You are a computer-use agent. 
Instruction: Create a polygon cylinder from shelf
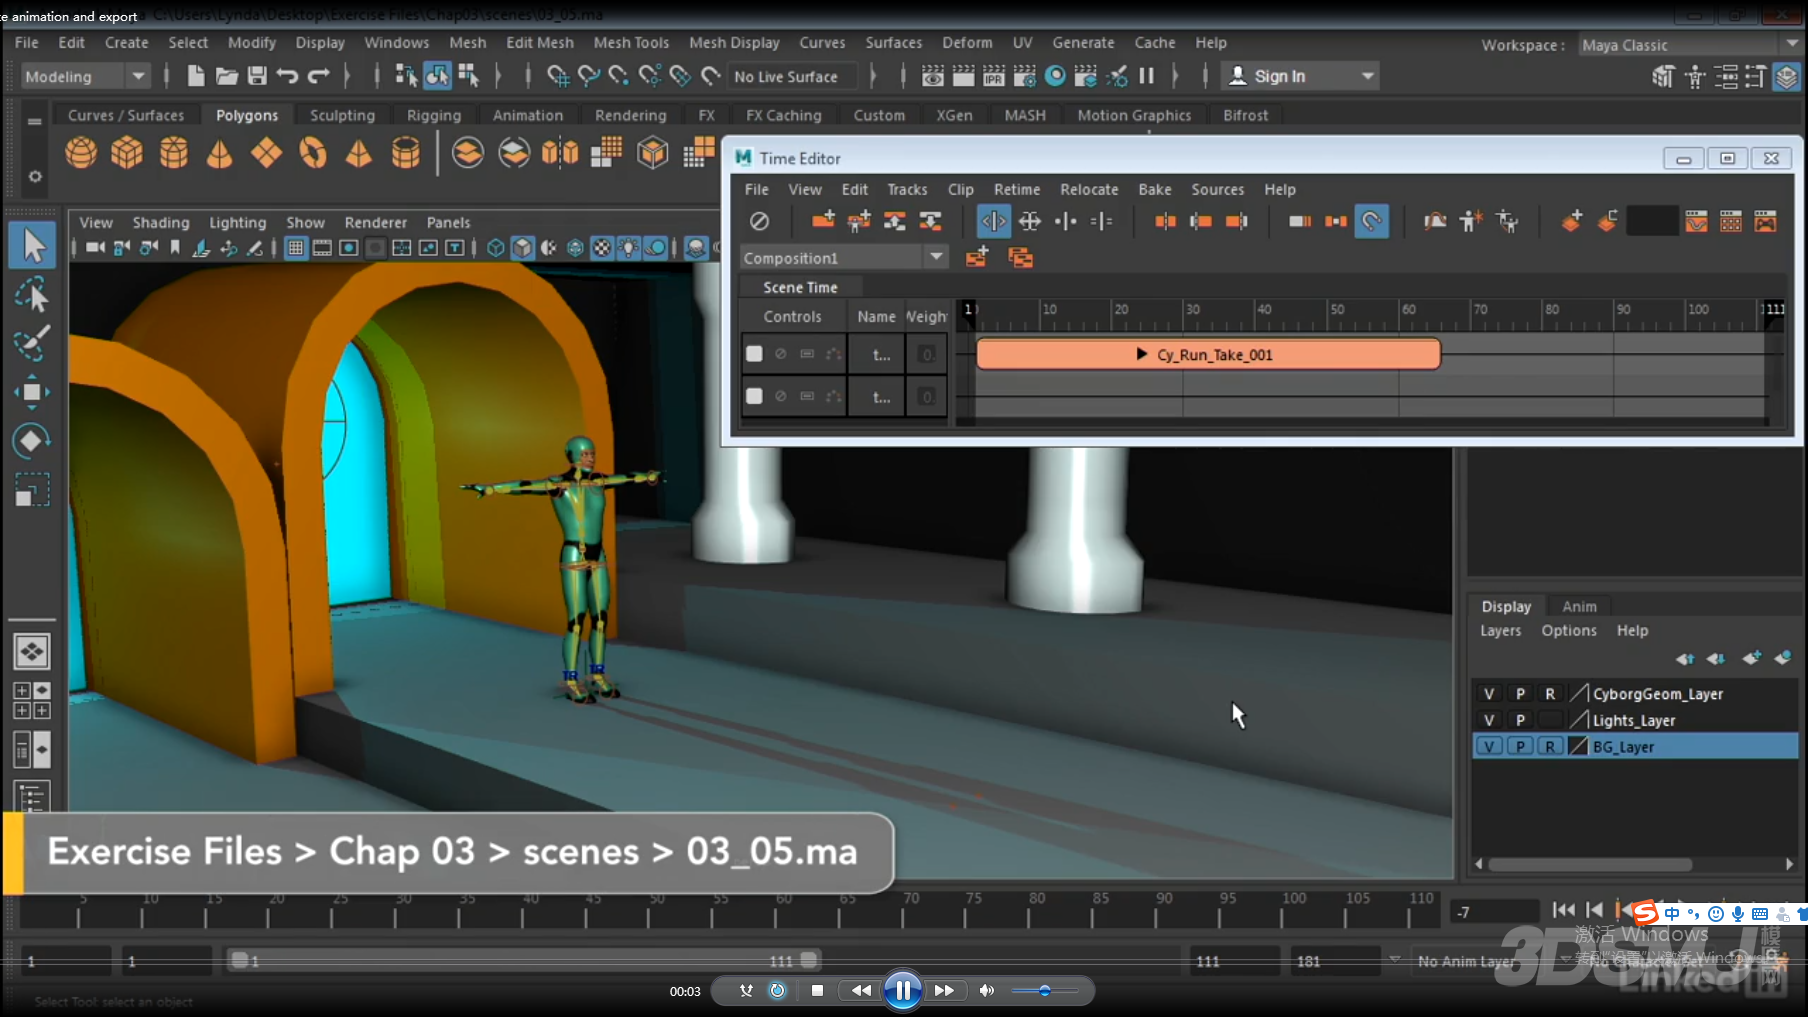point(174,153)
